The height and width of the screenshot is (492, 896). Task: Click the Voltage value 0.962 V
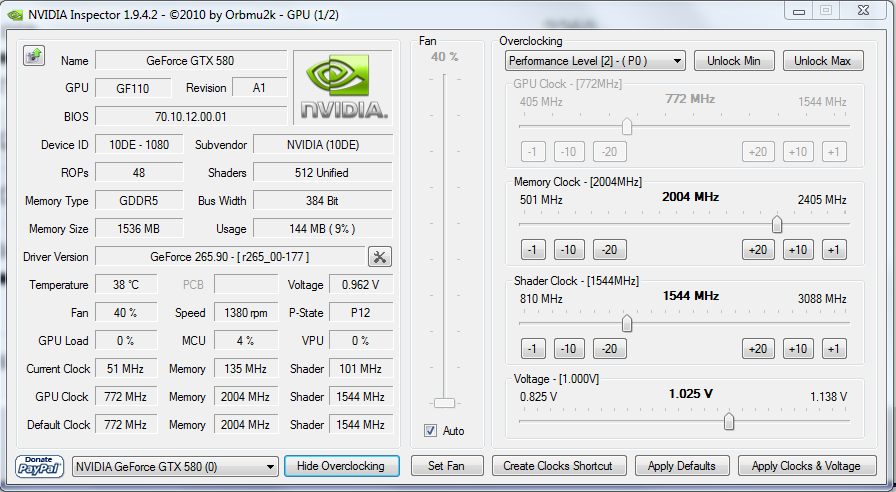click(361, 285)
